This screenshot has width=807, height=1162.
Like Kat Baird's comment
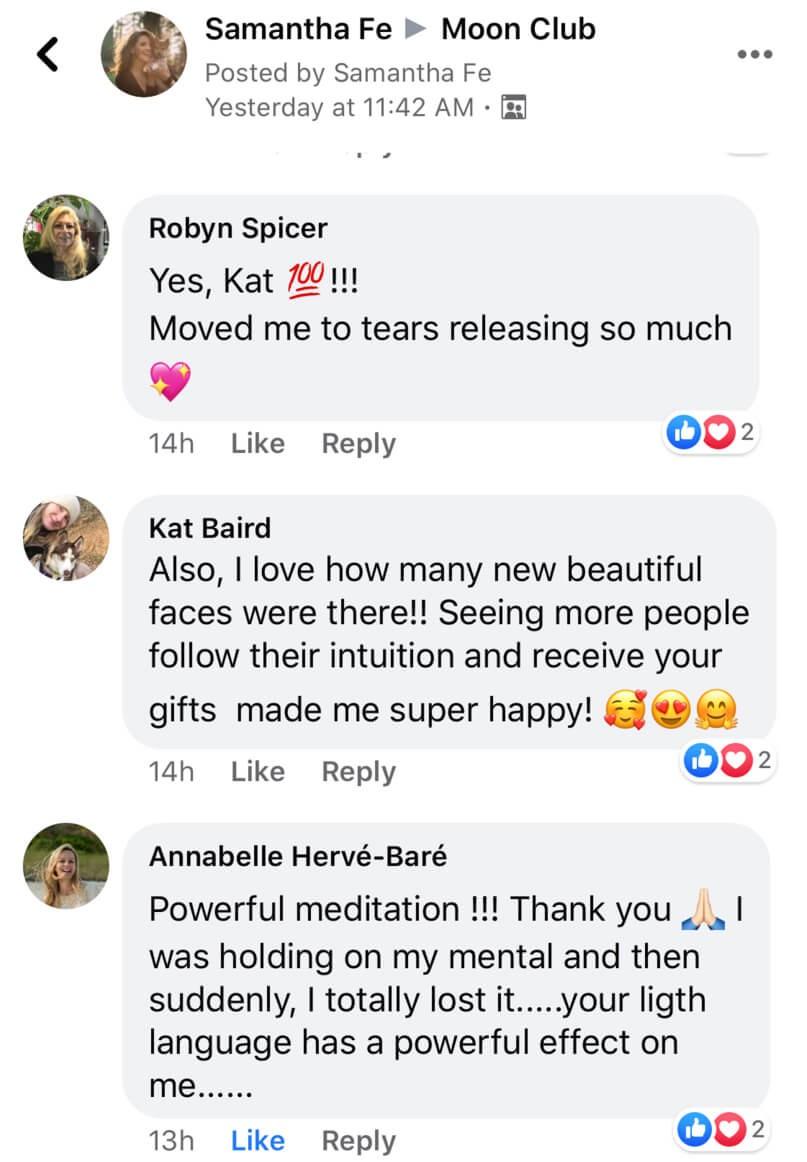[257, 771]
